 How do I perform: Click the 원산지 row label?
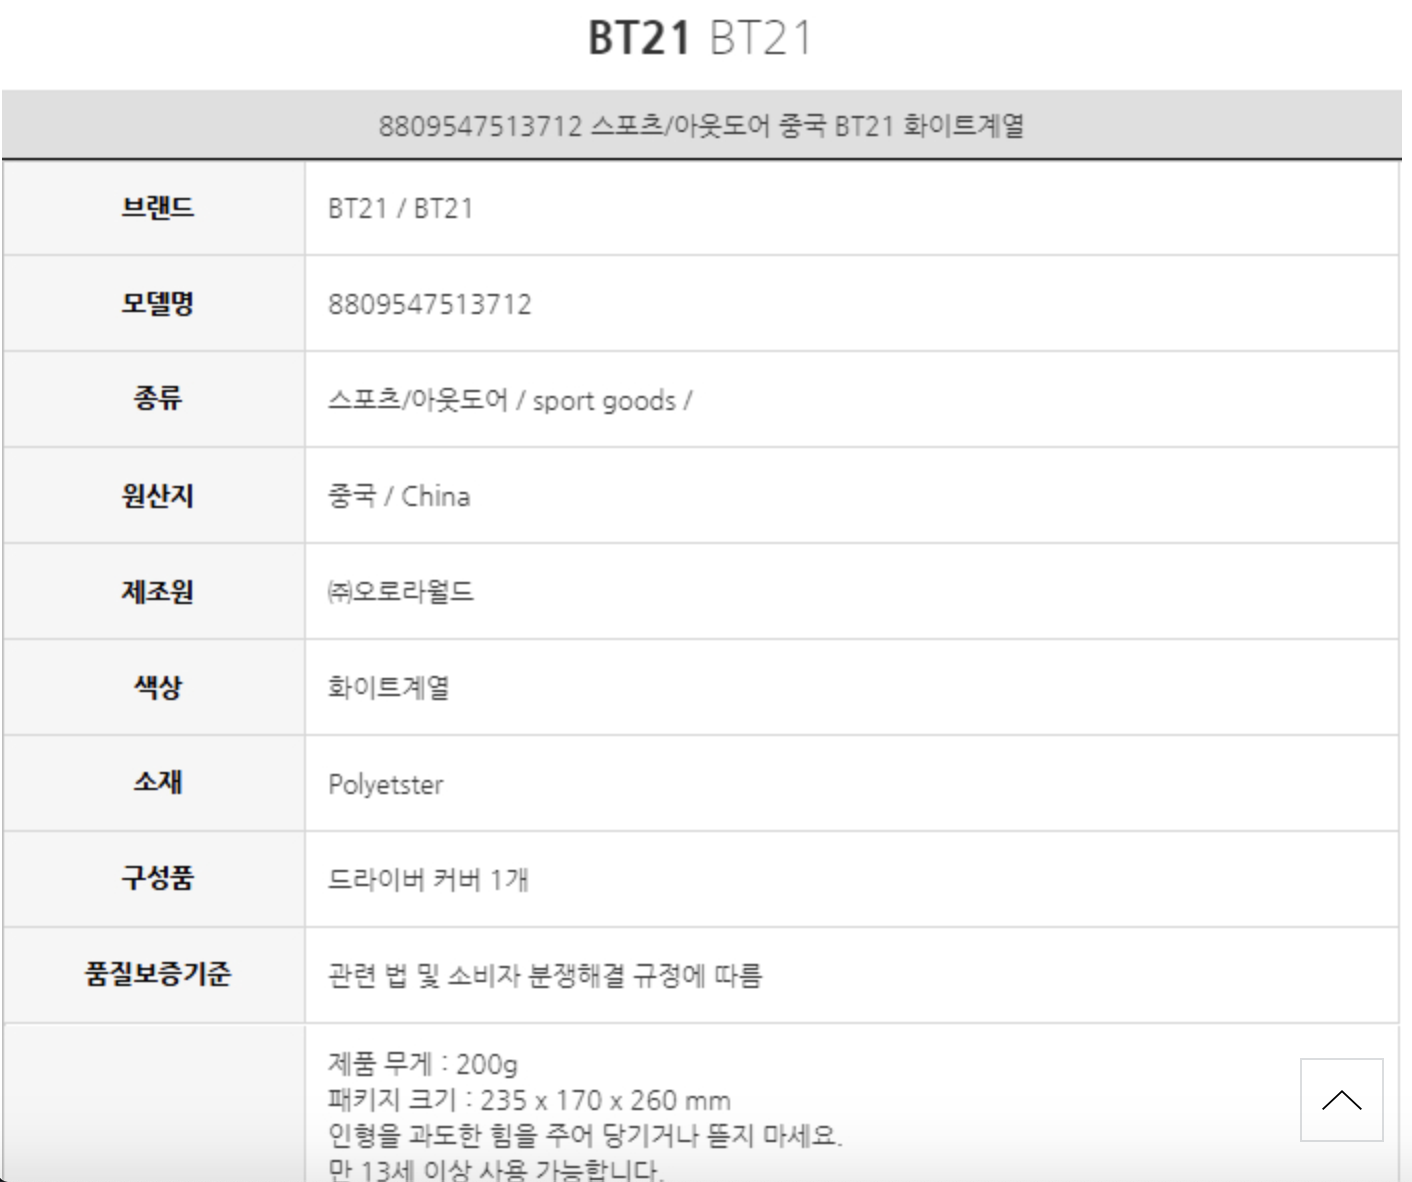tap(157, 496)
